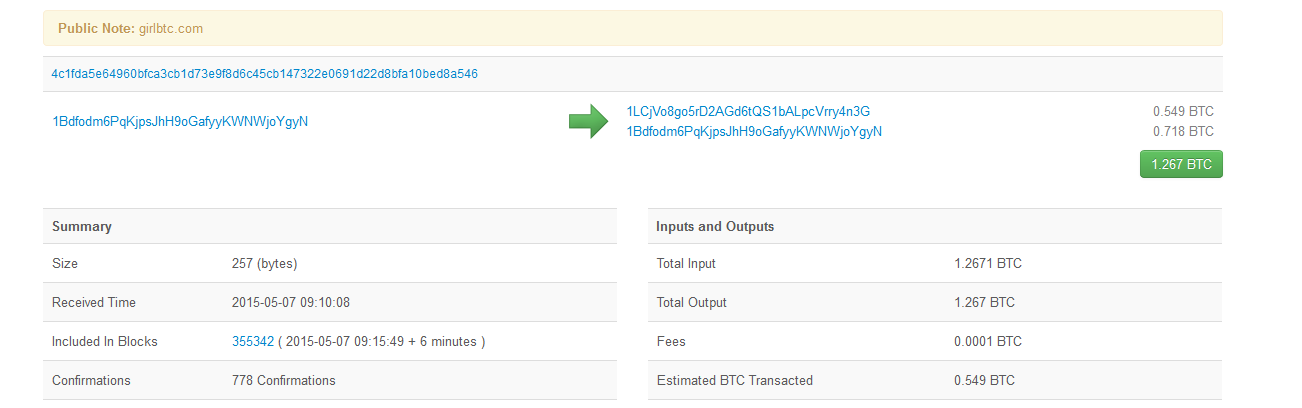Click the Public Note label
The image size is (1302, 408).
96,28
